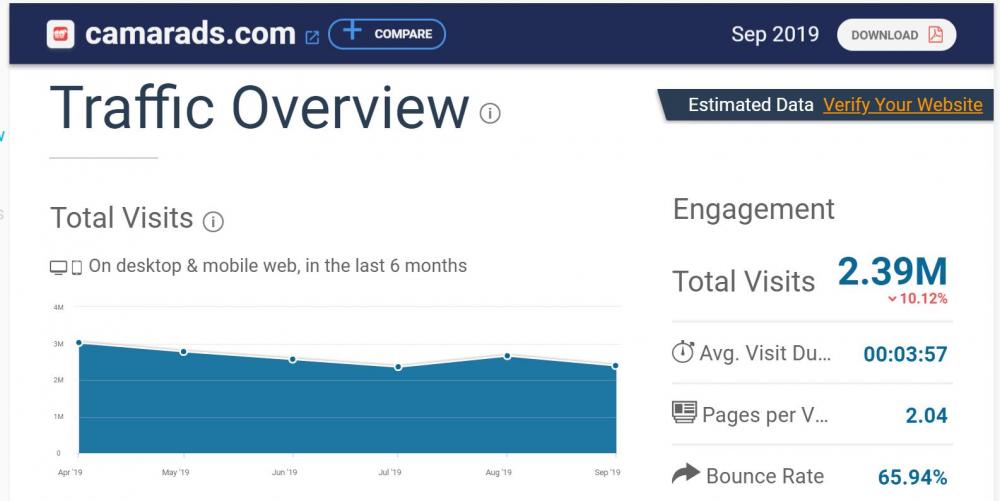
Task: Click the Bounce Rate arrow icon
Action: pyautogui.click(x=685, y=476)
